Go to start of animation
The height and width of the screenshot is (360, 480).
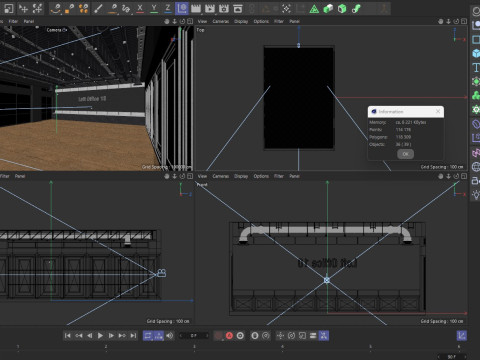point(67,335)
